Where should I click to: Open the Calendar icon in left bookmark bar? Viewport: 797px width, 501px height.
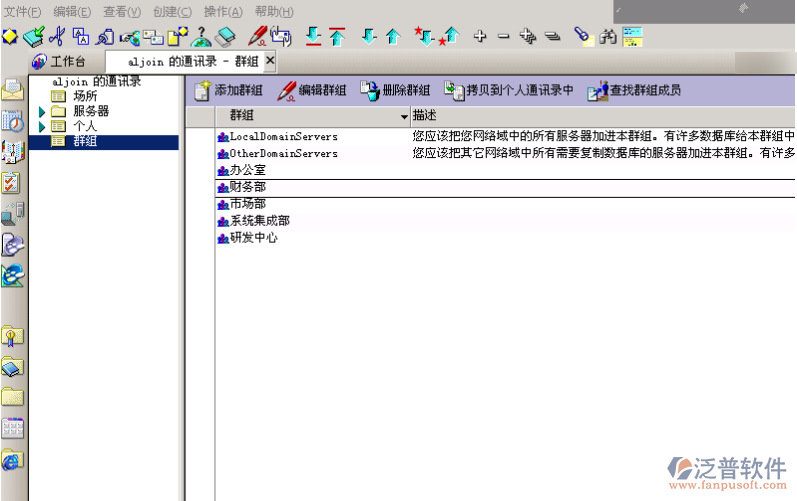point(12,121)
